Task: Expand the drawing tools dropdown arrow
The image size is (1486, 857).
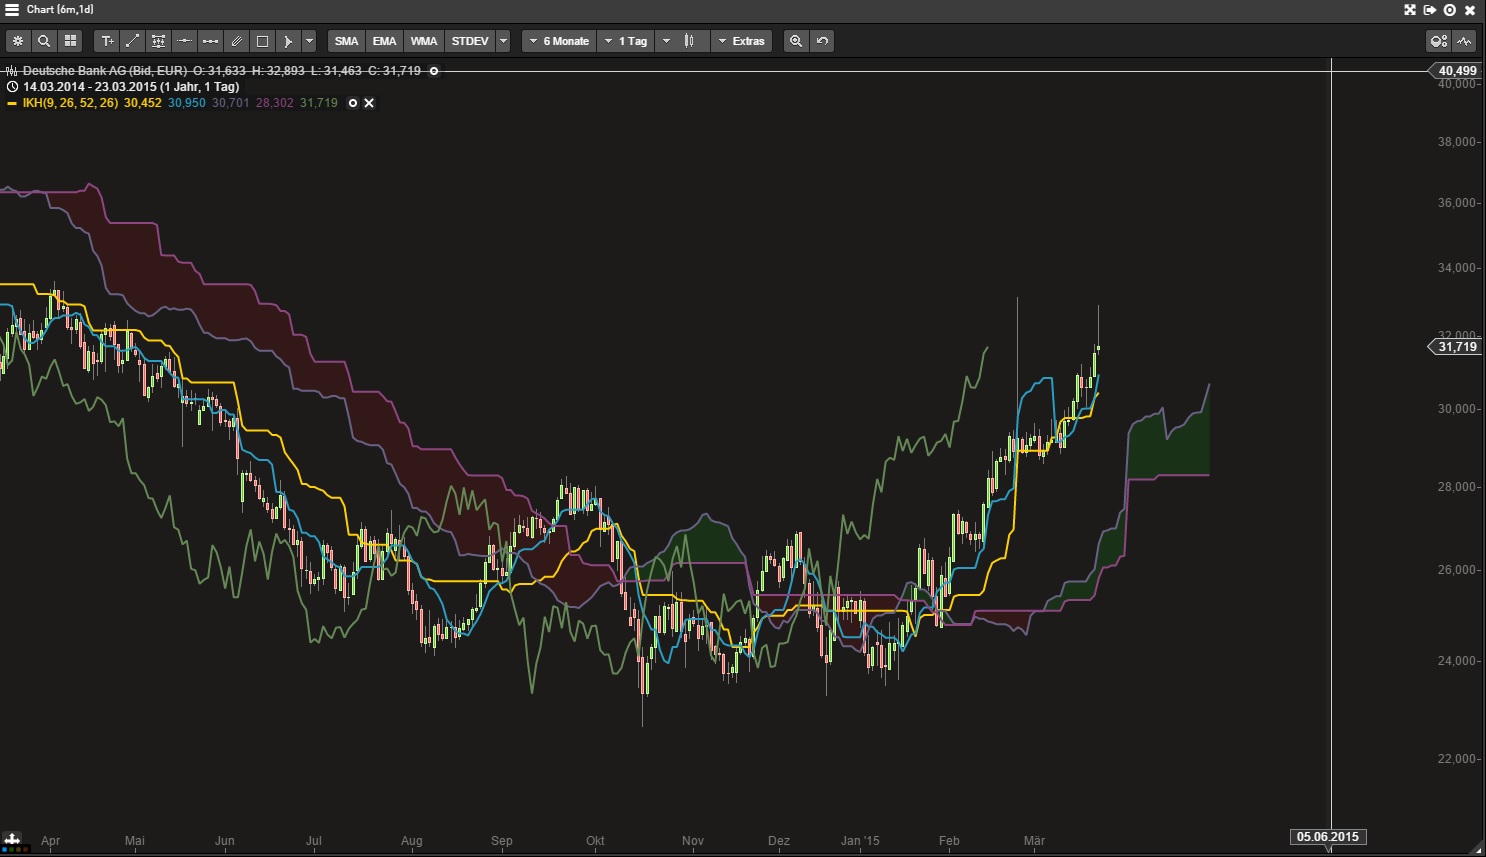Action: coord(310,41)
